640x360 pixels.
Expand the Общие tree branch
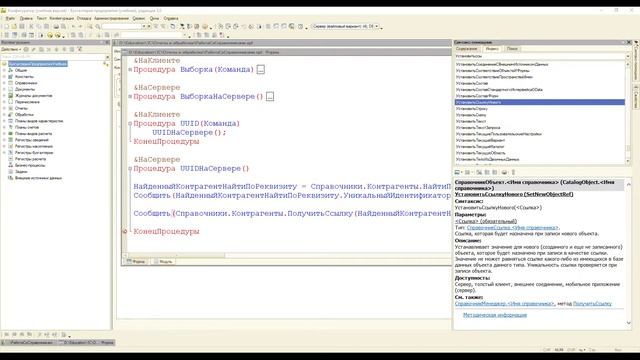point(4,70)
